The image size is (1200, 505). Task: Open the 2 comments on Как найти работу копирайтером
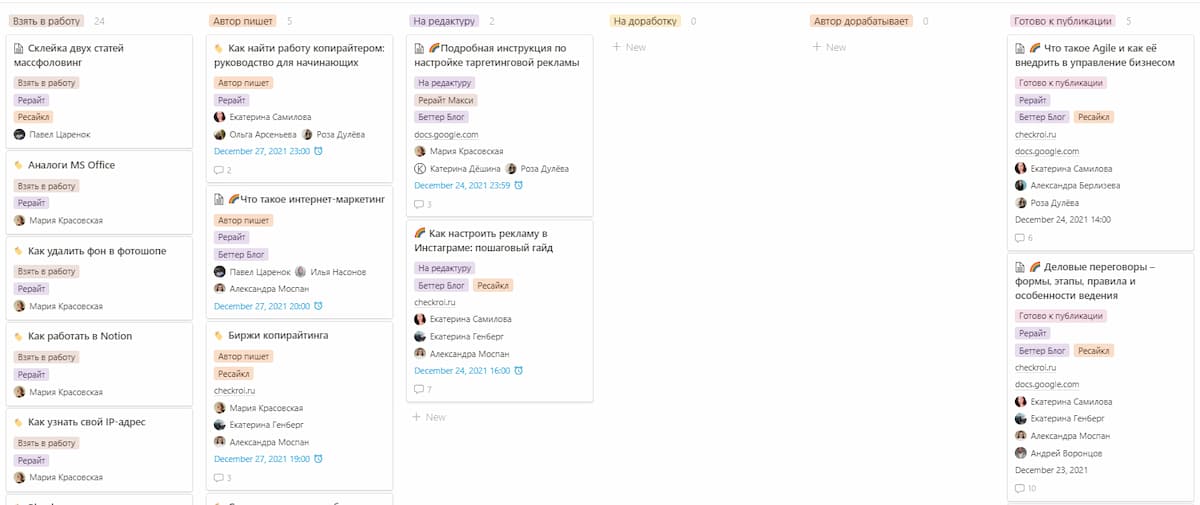click(x=223, y=170)
